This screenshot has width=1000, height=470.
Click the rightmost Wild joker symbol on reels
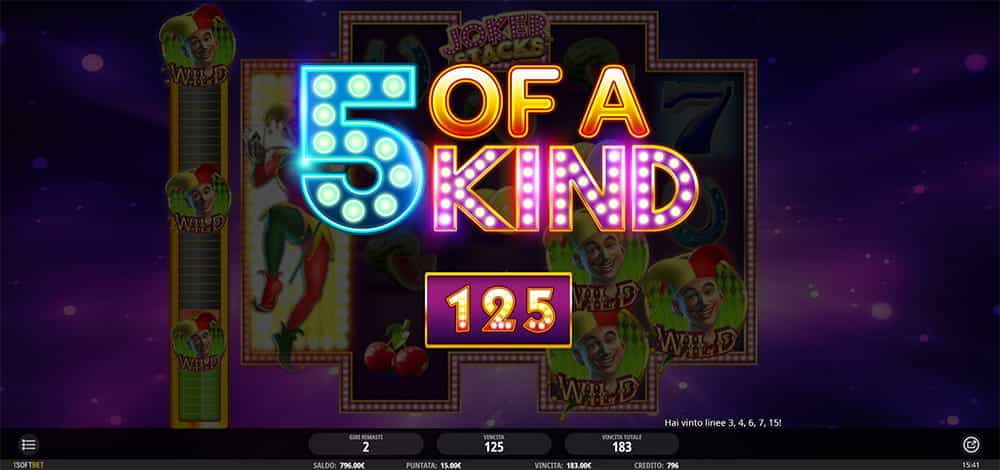(697, 302)
